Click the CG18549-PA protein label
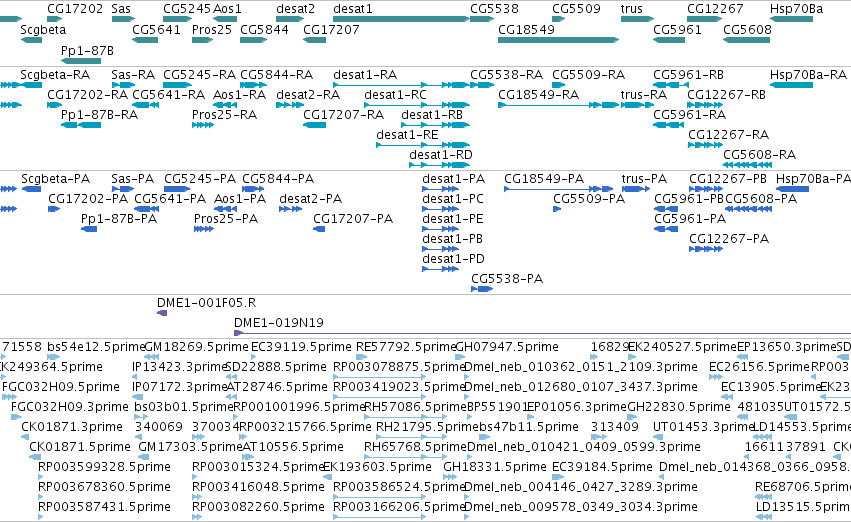This screenshot has width=851, height=522. [x=544, y=179]
